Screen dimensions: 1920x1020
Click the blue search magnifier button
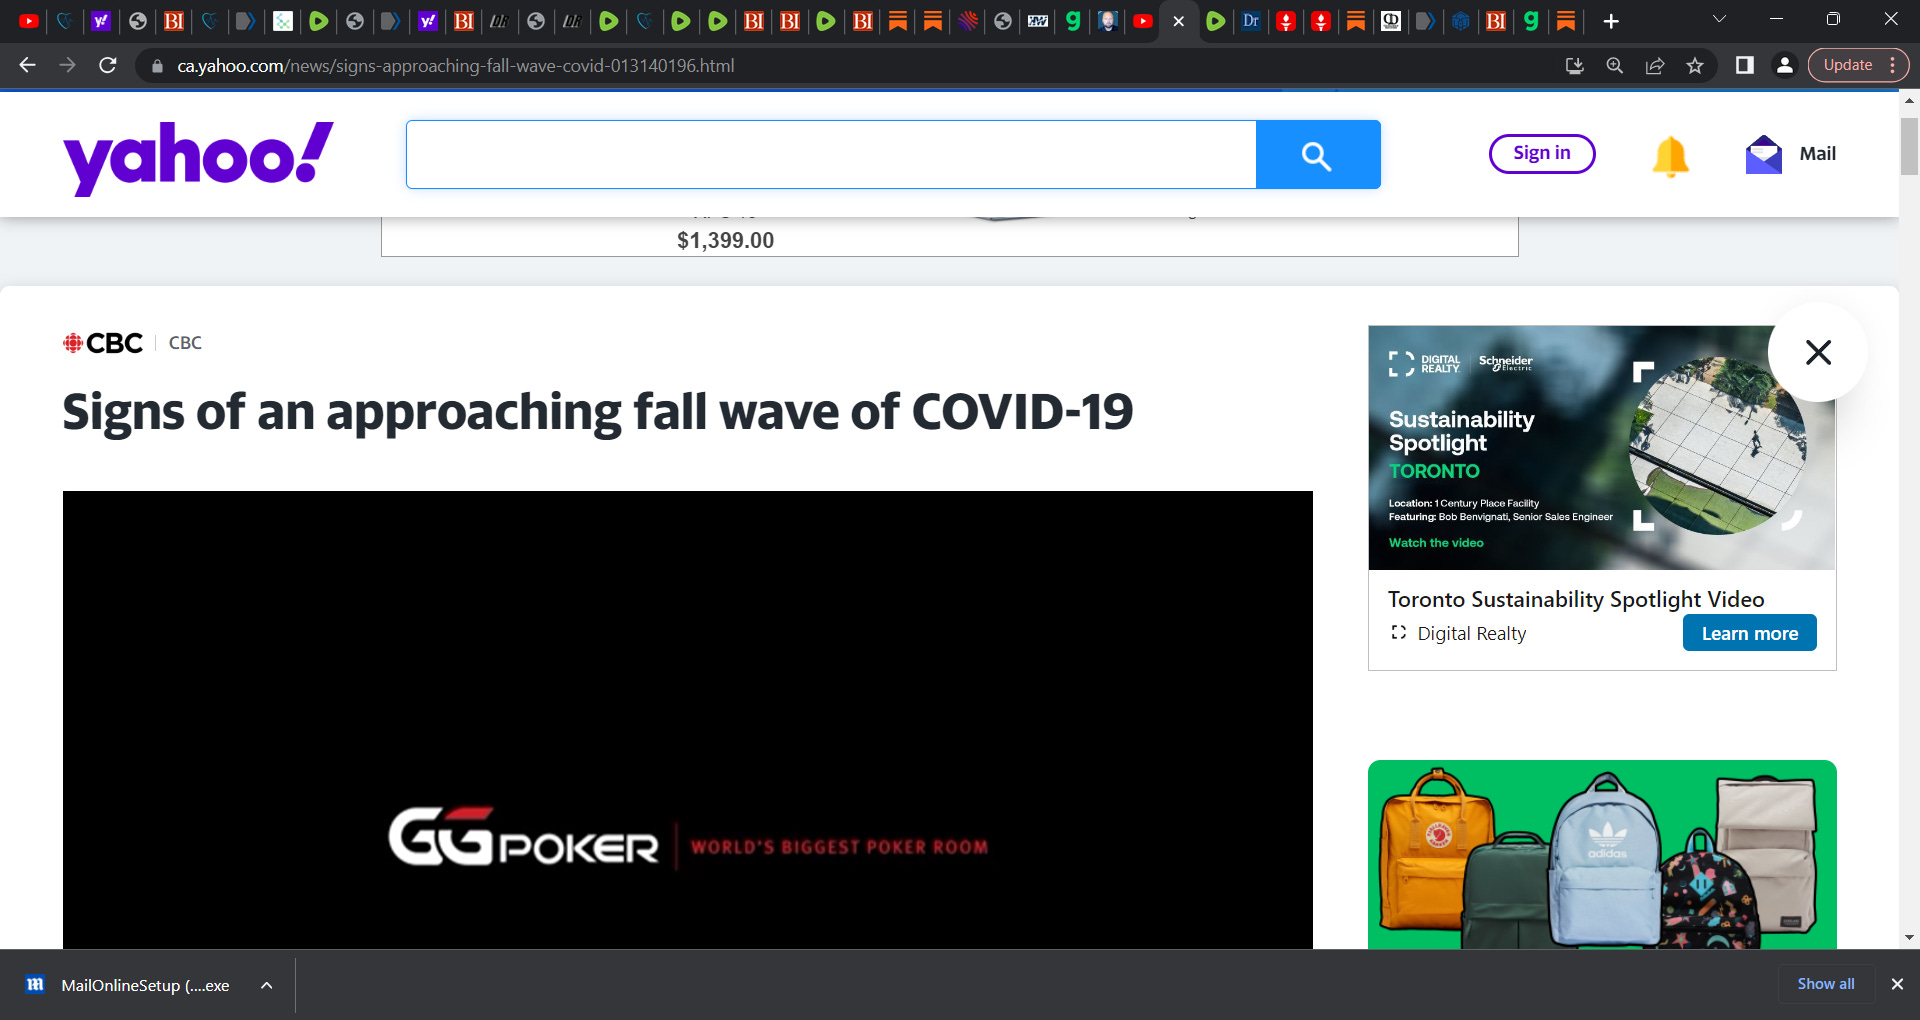tap(1317, 155)
